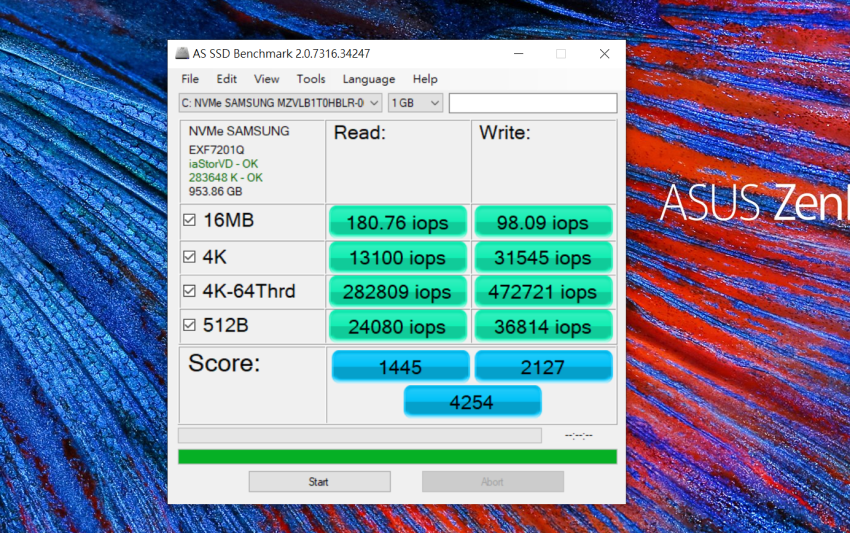850x533 pixels.
Task: Click the read score 1445
Action: coord(400,367)
